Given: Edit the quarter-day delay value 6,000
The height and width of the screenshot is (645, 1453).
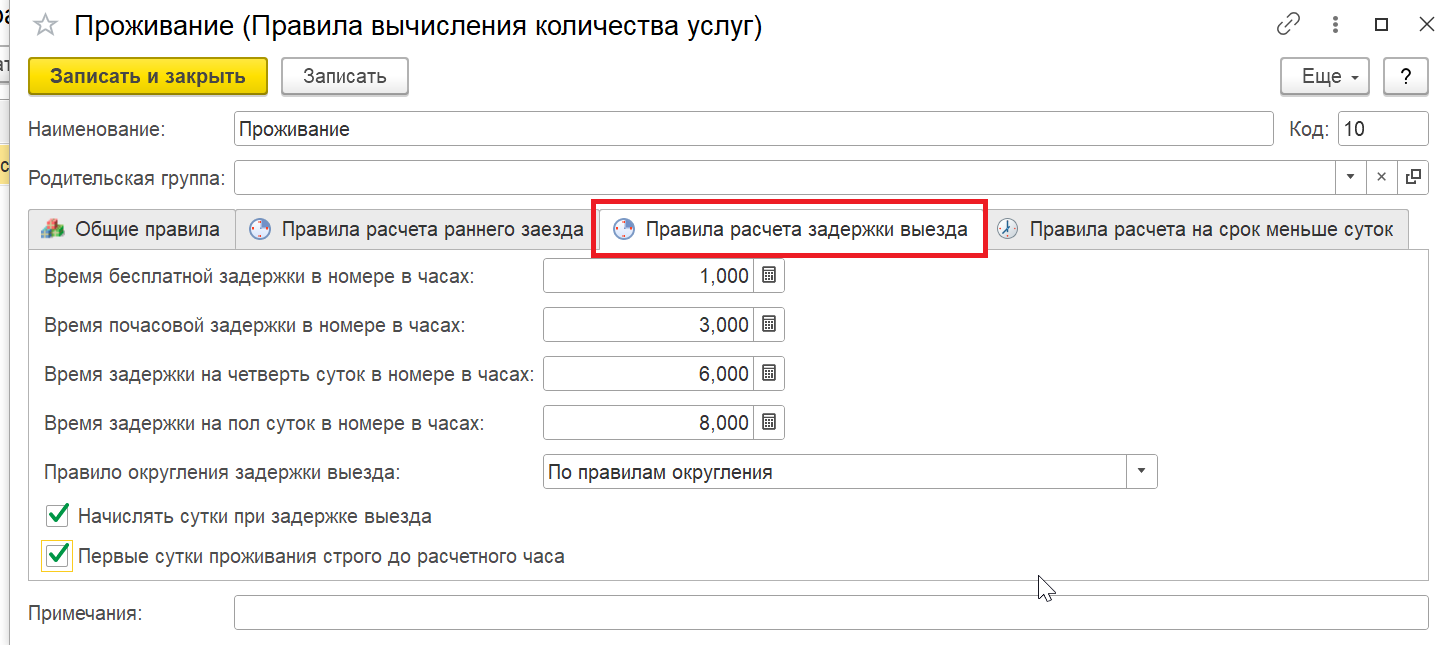Looking at the screenshot, I should point(649,373).
